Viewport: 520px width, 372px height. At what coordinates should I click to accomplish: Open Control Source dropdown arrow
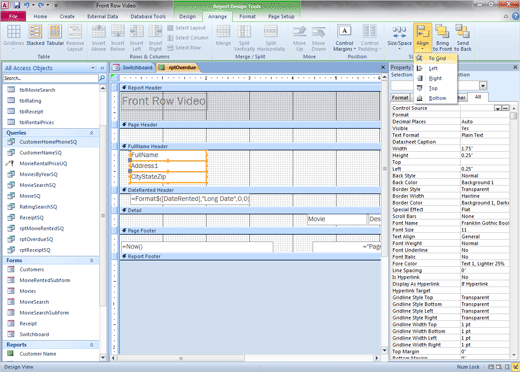(x=497, y=108)
